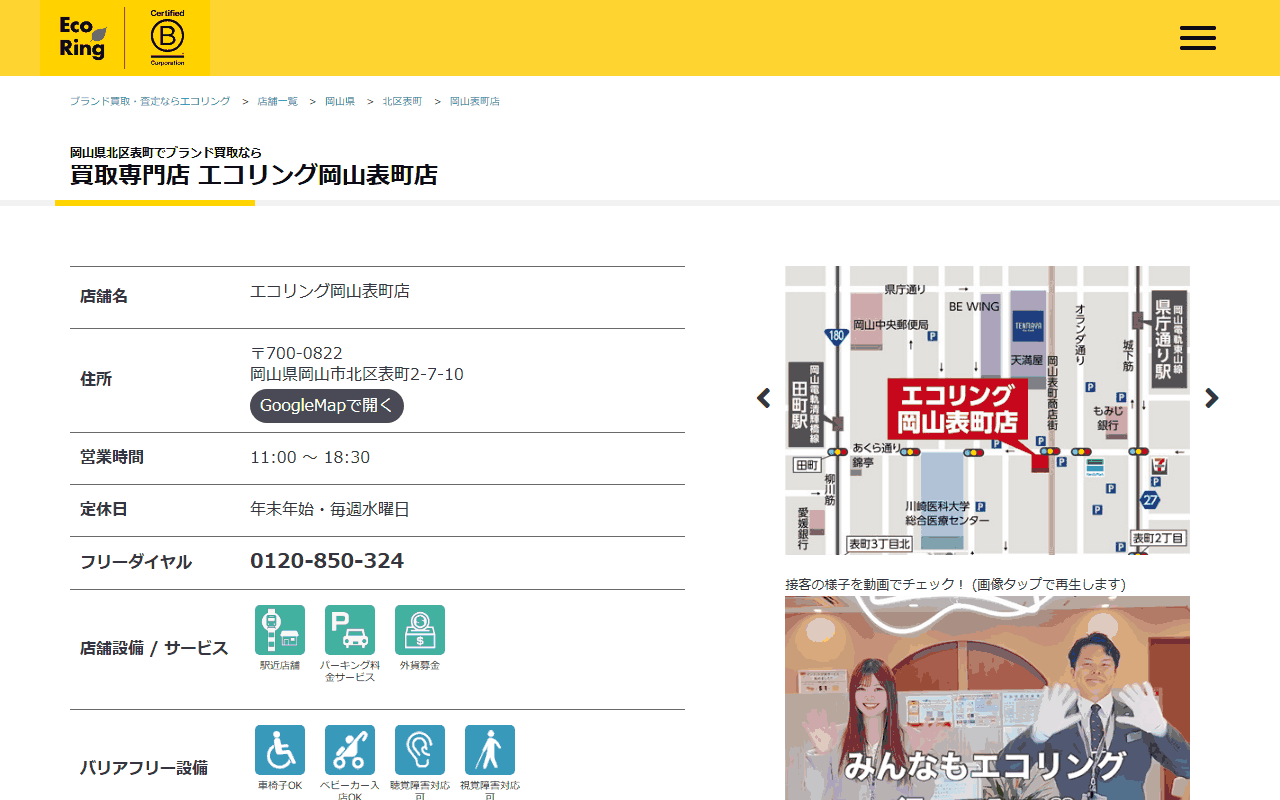The width and height of the screenshot is (1280, 800).
Task: Click the Certified B Corporation badge
Action: point(167,38)
